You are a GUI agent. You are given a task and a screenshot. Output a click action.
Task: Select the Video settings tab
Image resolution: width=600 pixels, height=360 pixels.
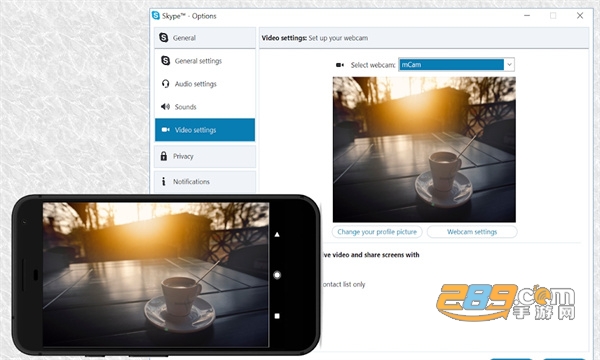click(x=205, y=130)
